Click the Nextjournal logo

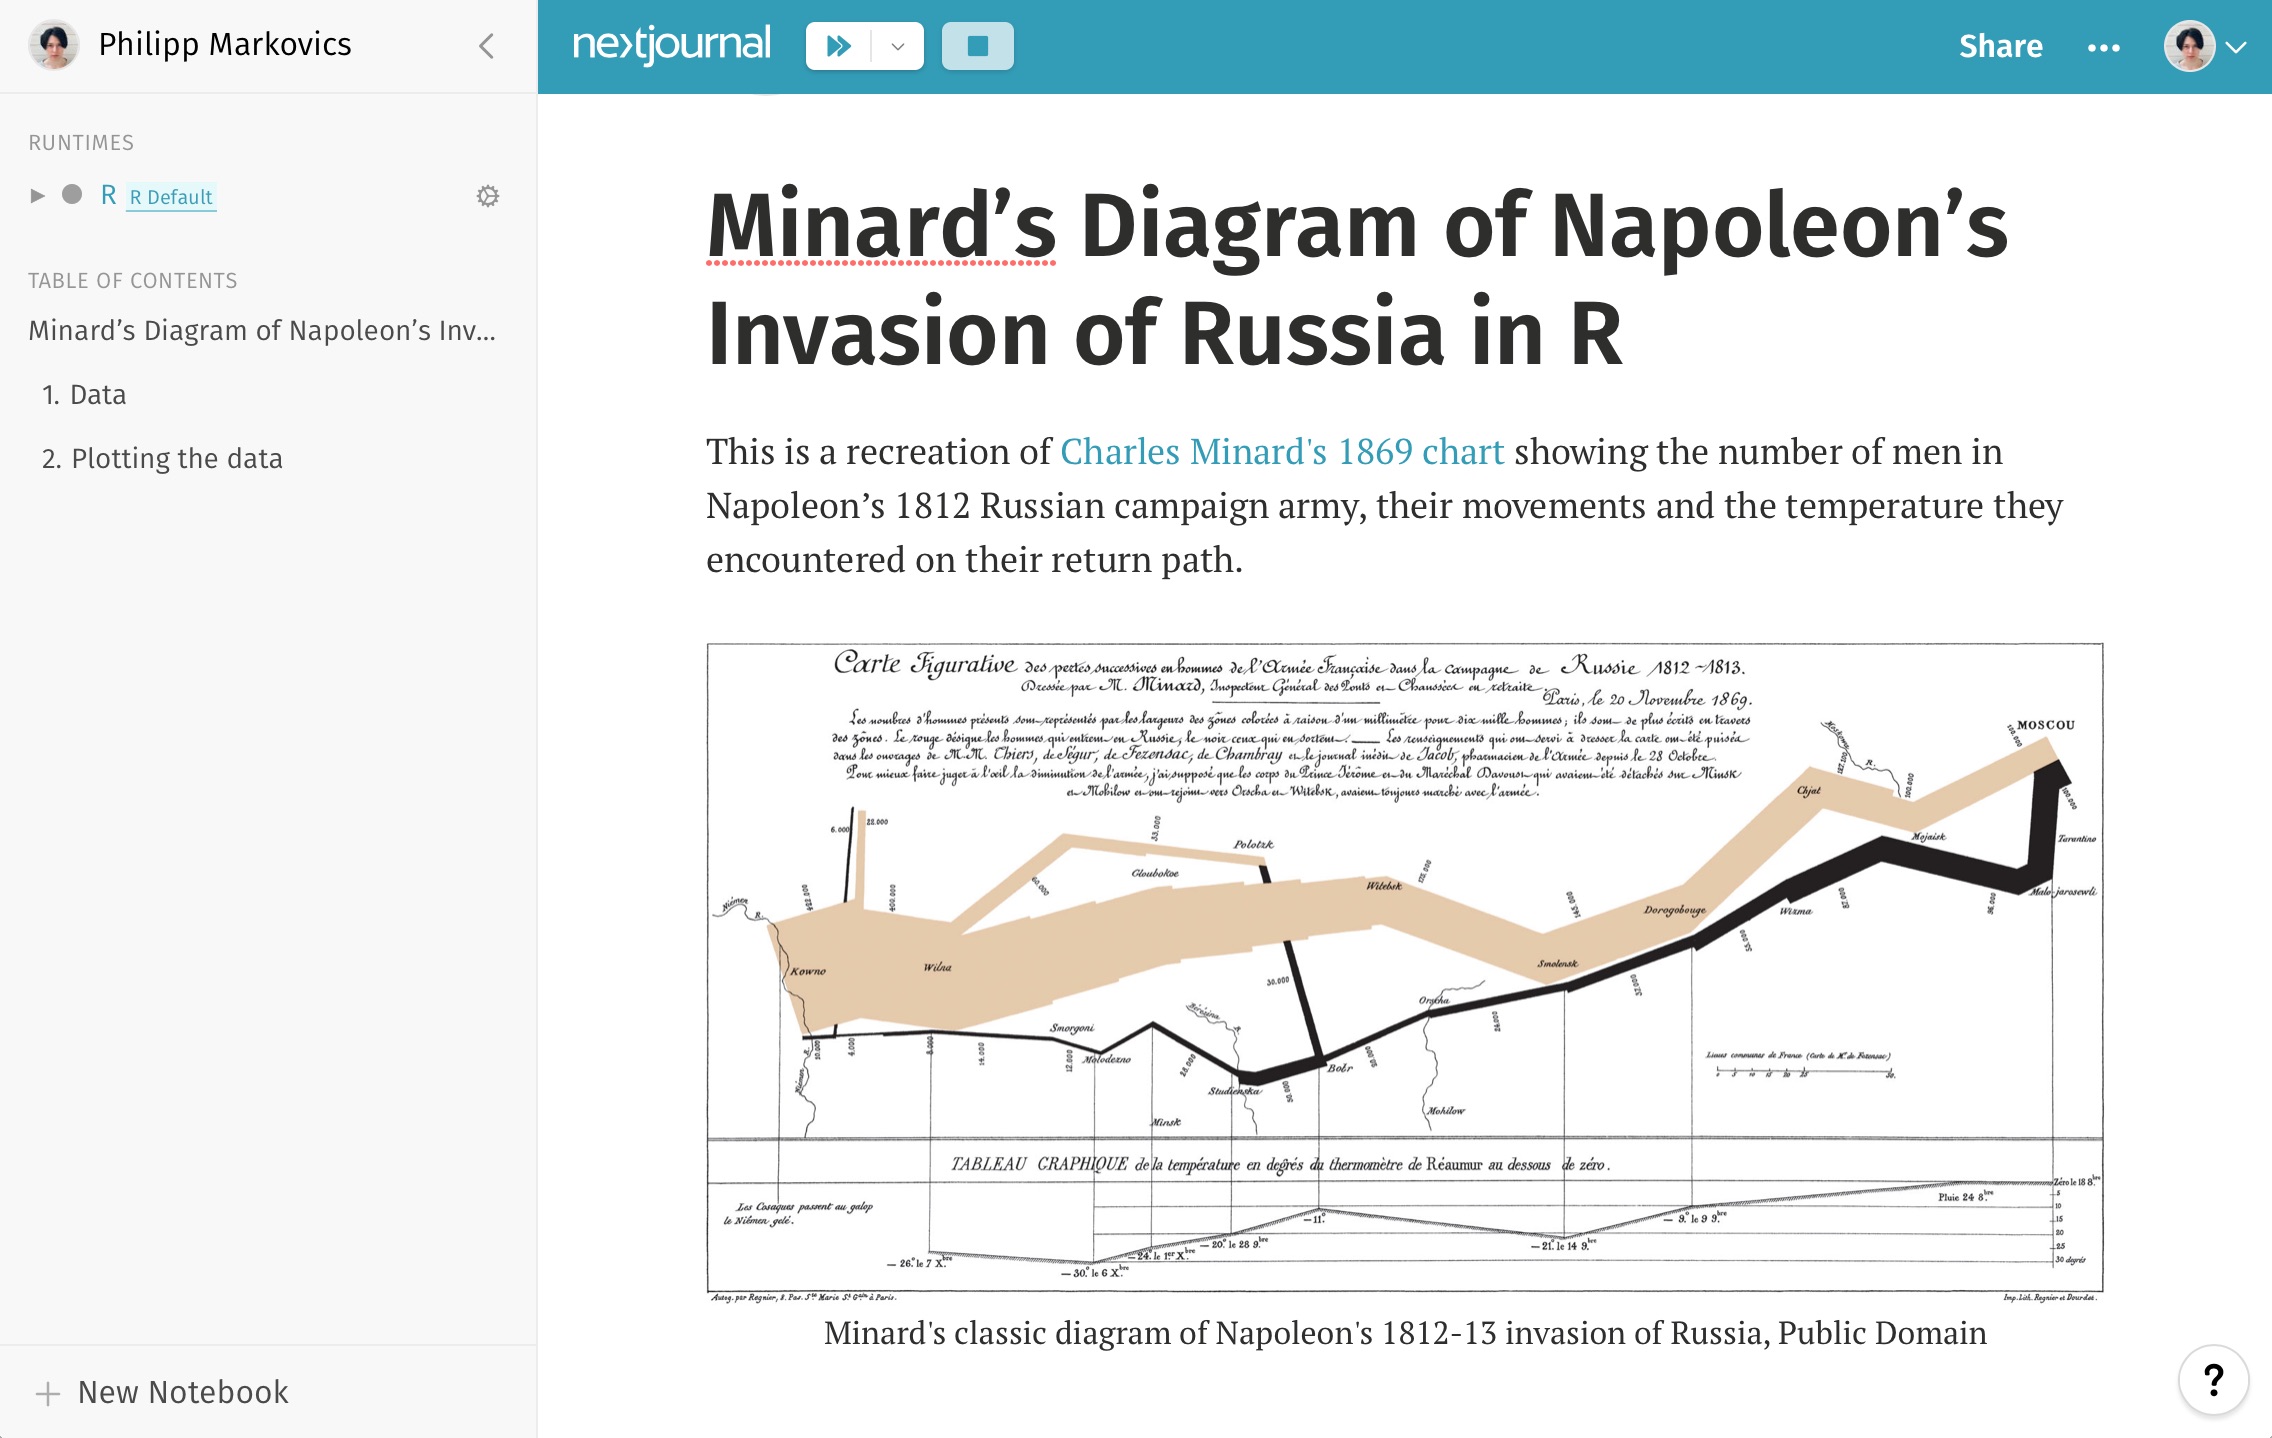[671, 46]
